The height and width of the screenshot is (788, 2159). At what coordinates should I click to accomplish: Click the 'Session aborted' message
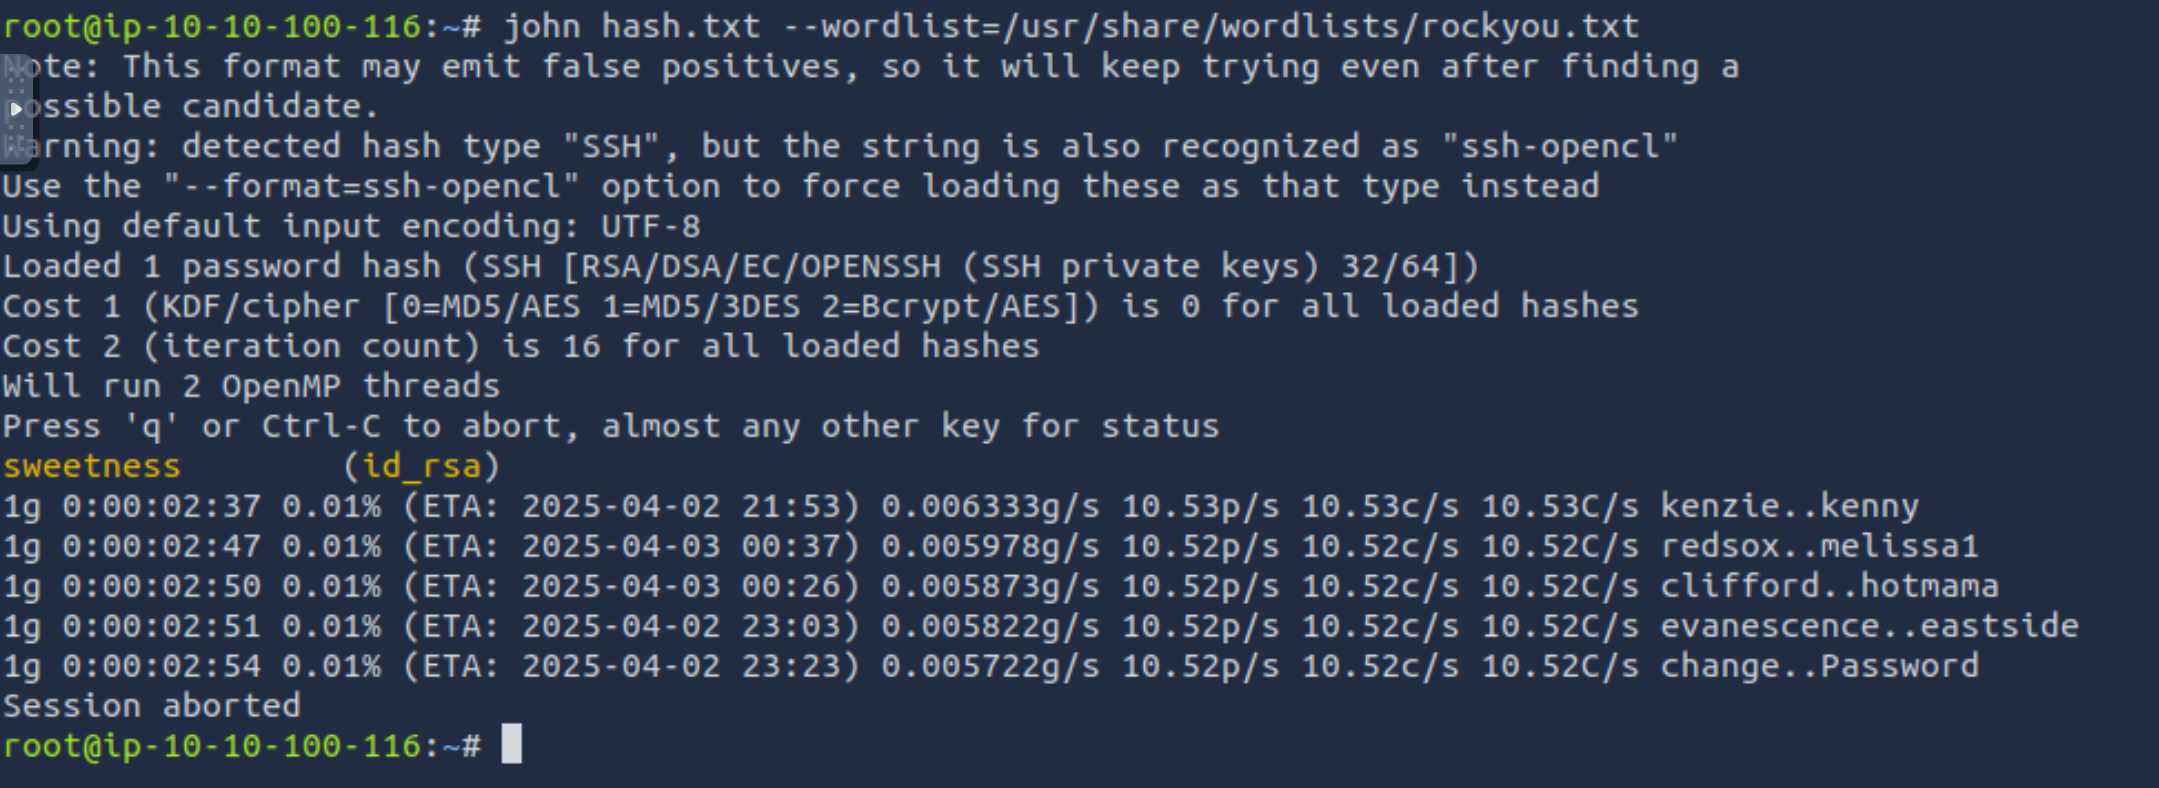pyautogui.click(x=151, y=706)
